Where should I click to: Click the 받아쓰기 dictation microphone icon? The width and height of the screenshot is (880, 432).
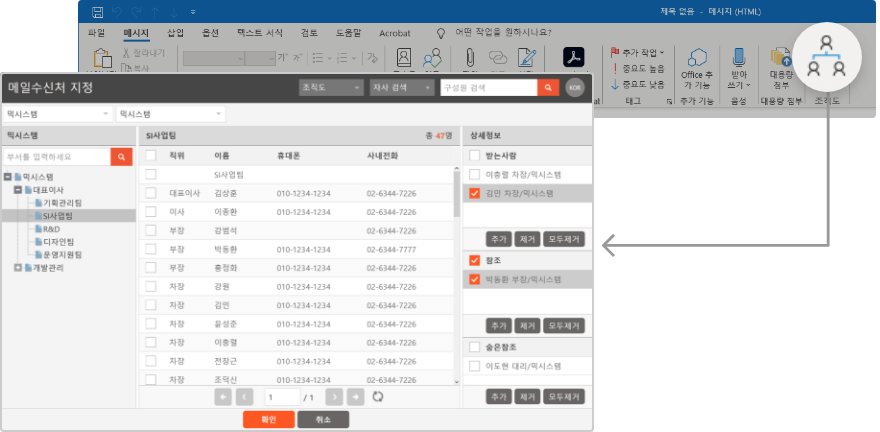click(x=739, y=58)
